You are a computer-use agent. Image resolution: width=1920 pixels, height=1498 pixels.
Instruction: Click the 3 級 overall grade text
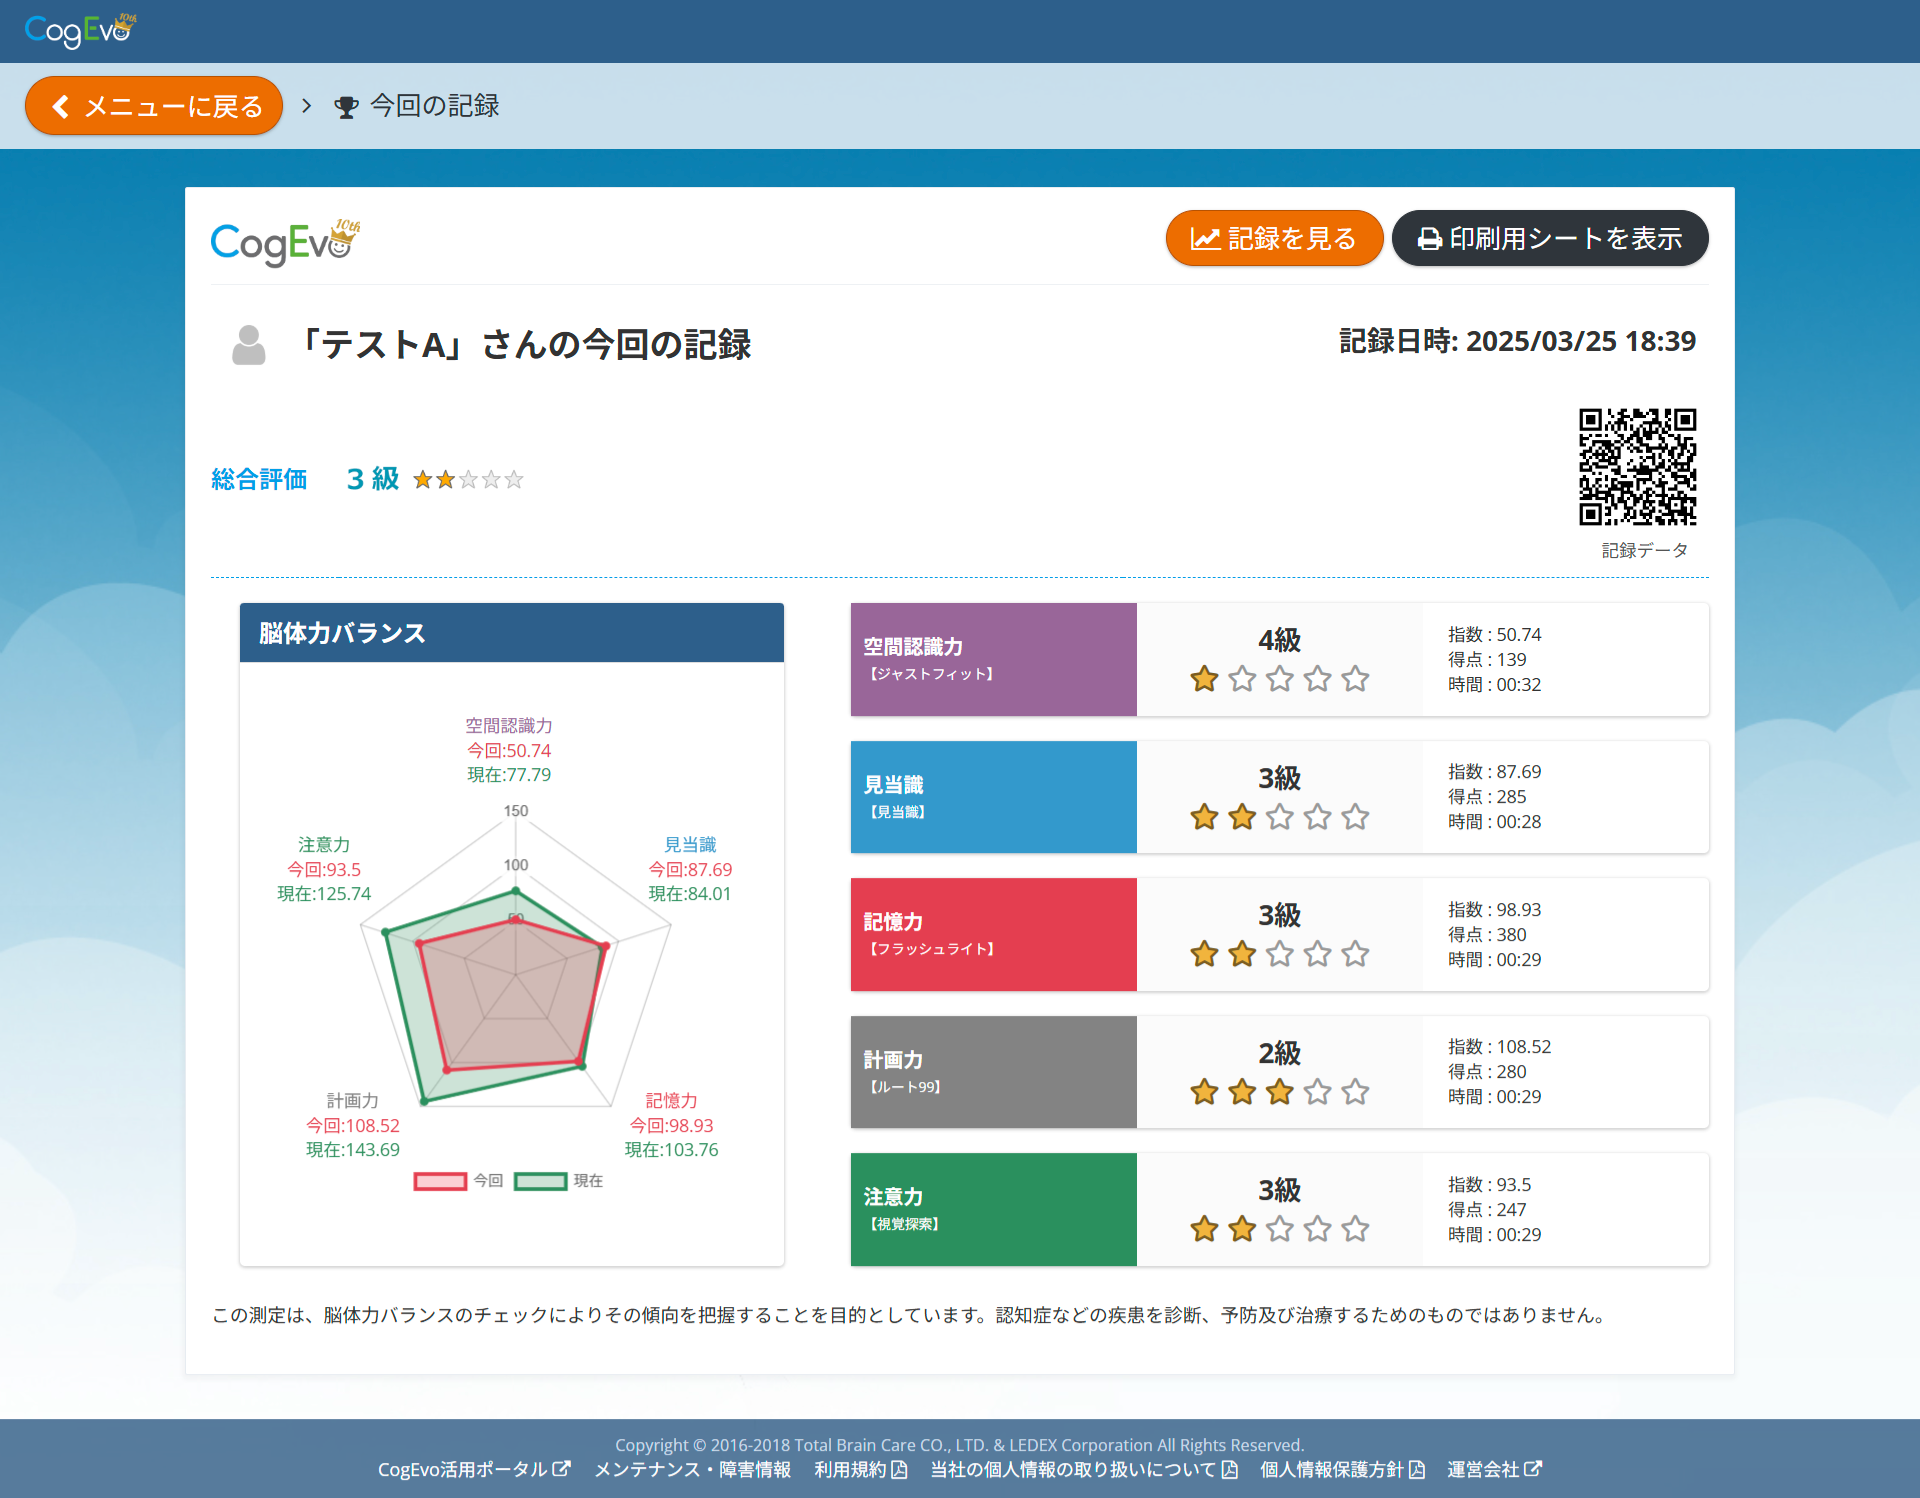click(x=372, y=479)
